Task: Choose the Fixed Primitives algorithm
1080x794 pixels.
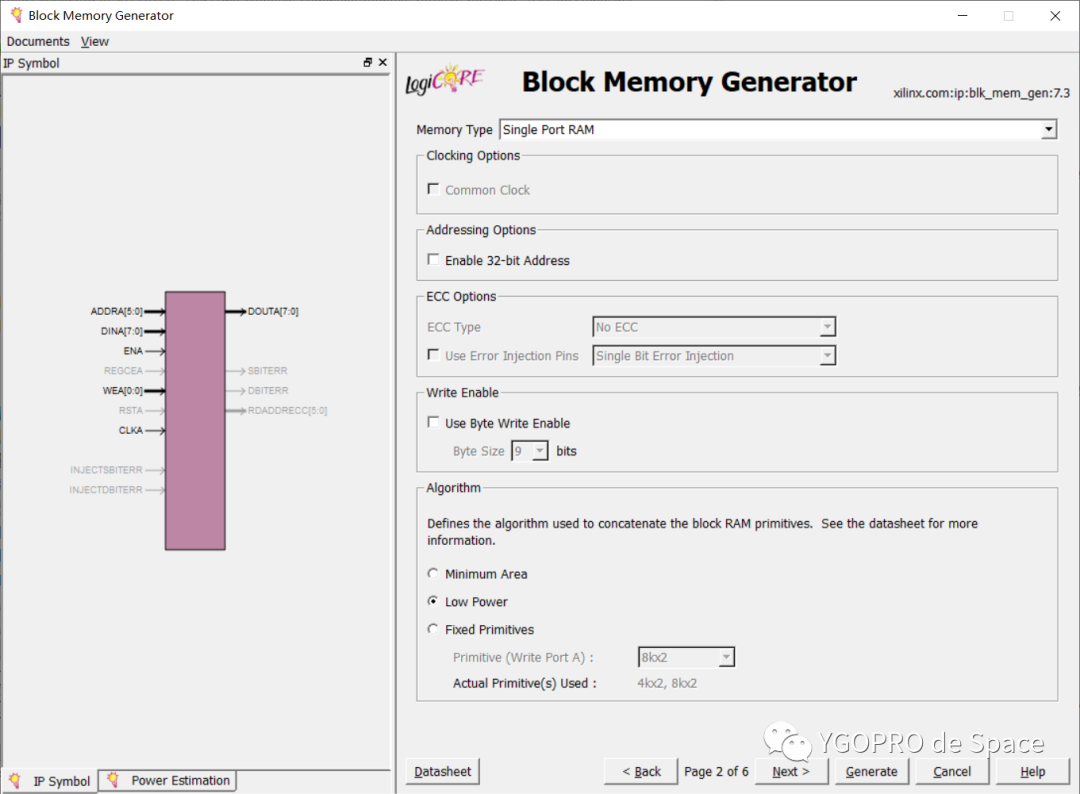Action: [433, 629]
